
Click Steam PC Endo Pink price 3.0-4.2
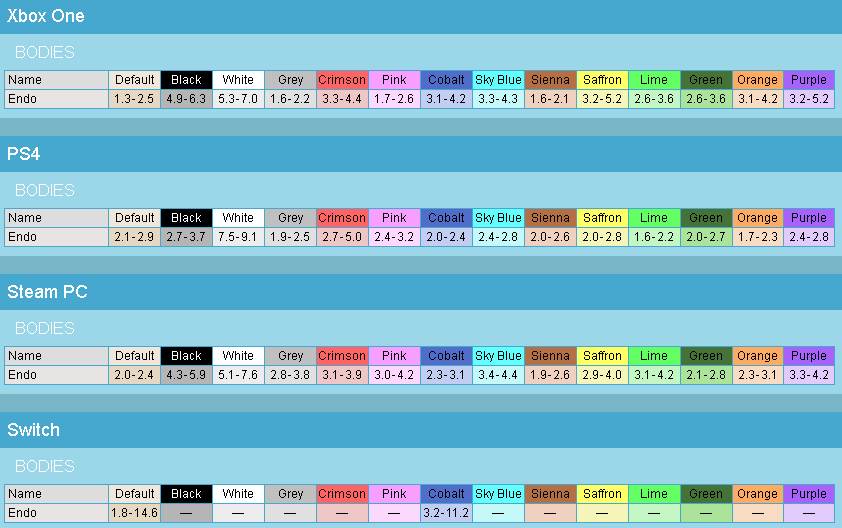[x=394, y=375]
